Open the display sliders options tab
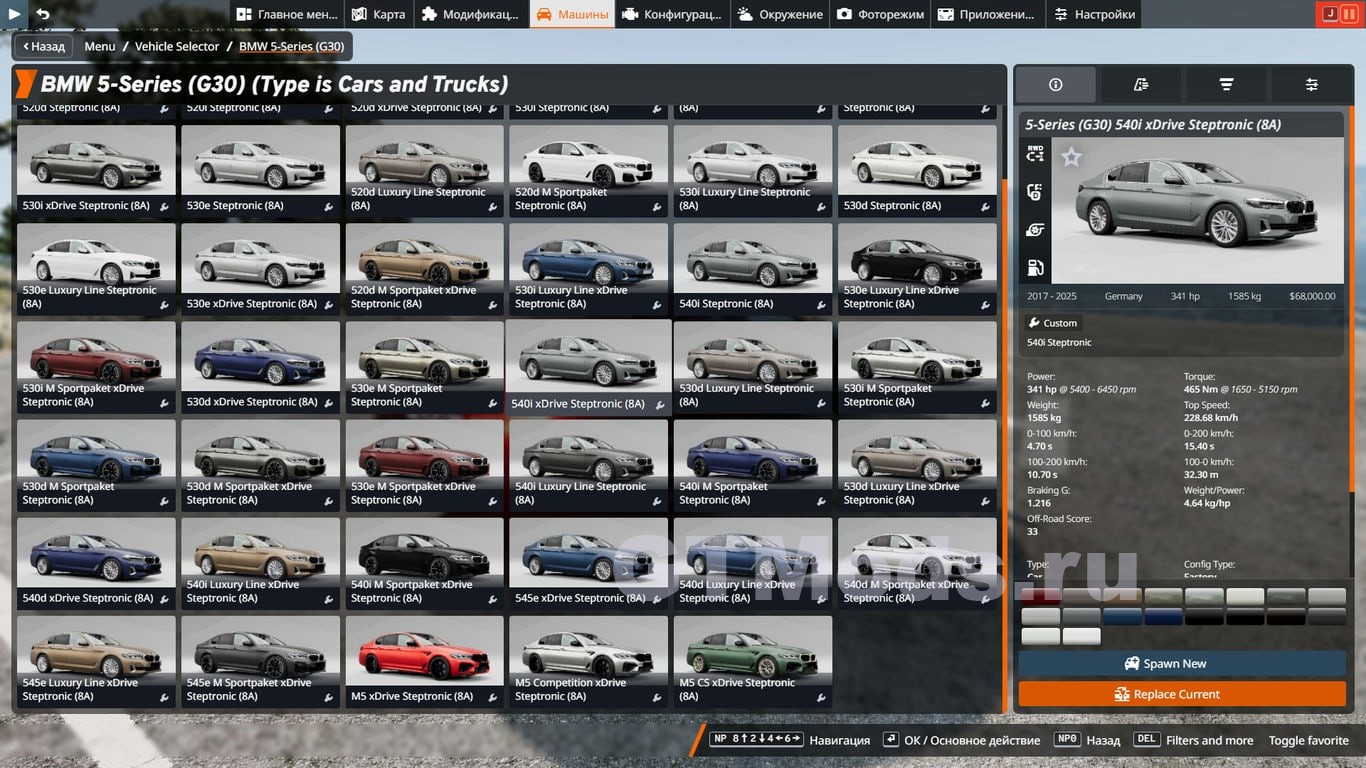This screenshot has height=768, width=1366. tap(1311, 85)
